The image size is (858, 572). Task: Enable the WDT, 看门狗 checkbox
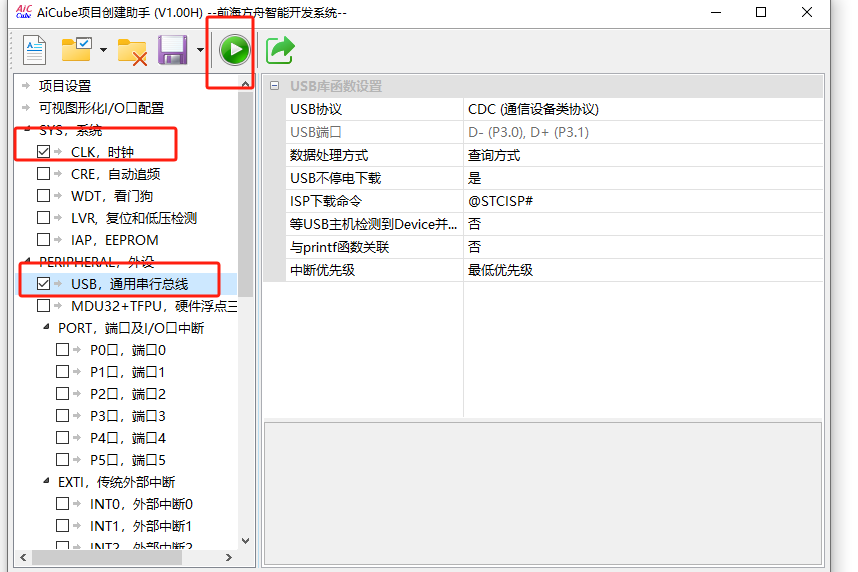[x=44, y=195]
